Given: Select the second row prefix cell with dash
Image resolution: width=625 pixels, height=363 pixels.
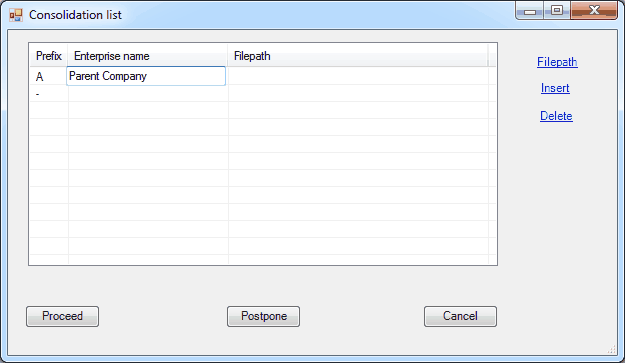Looking at the screenshot, I should [49, 94].
